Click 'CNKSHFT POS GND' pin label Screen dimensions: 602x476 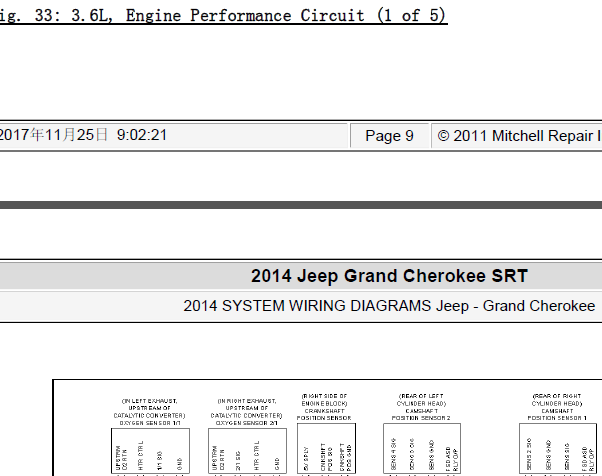point(345,458)
